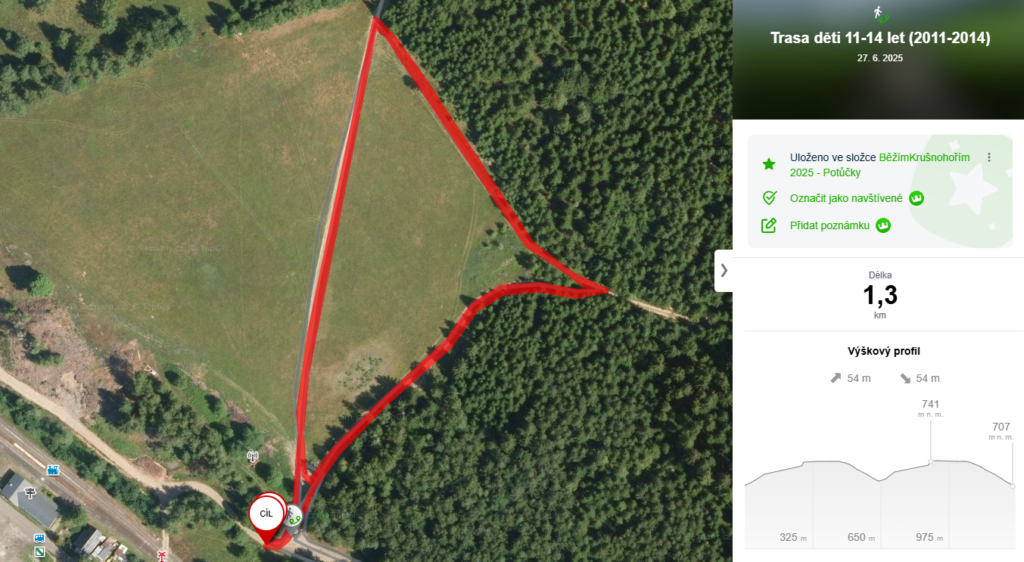Click the signpost icon on the station building
1024x562 pixels.
click(30, 493)
